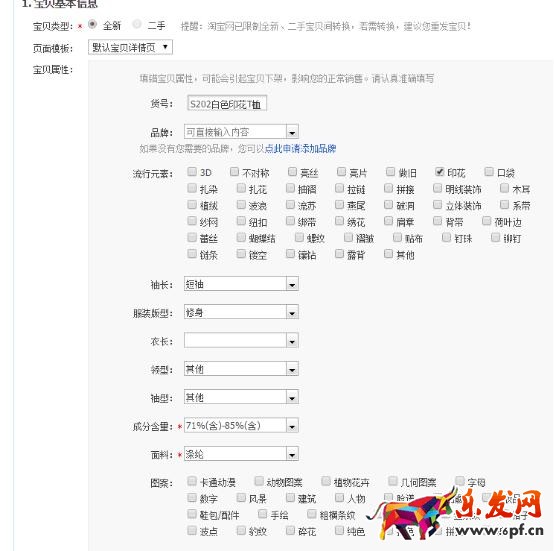
Task: Tick the 纯色 pattern checkbox
Action: coord(339,530)
